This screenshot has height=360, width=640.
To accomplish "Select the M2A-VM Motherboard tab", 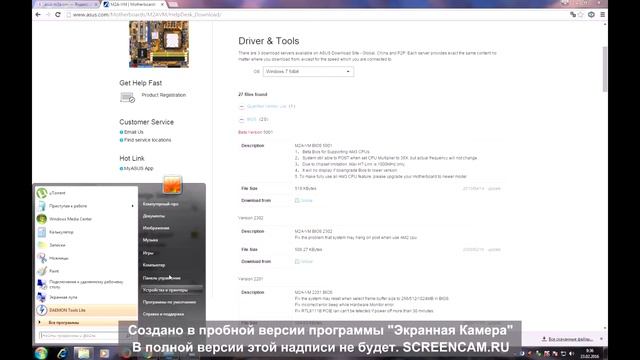I will [133, 4].
